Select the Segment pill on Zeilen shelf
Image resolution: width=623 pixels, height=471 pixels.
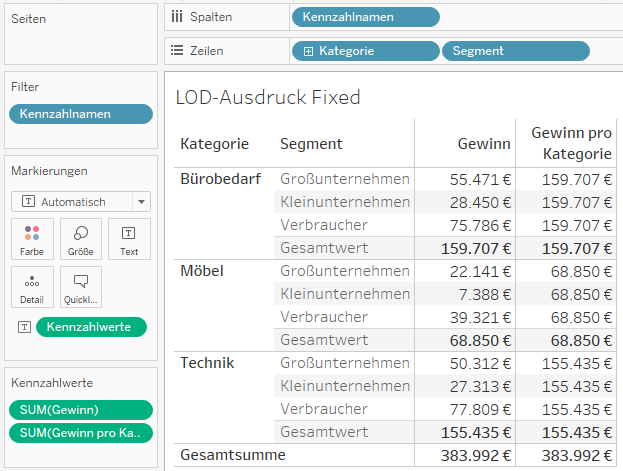tap(516, 51)
